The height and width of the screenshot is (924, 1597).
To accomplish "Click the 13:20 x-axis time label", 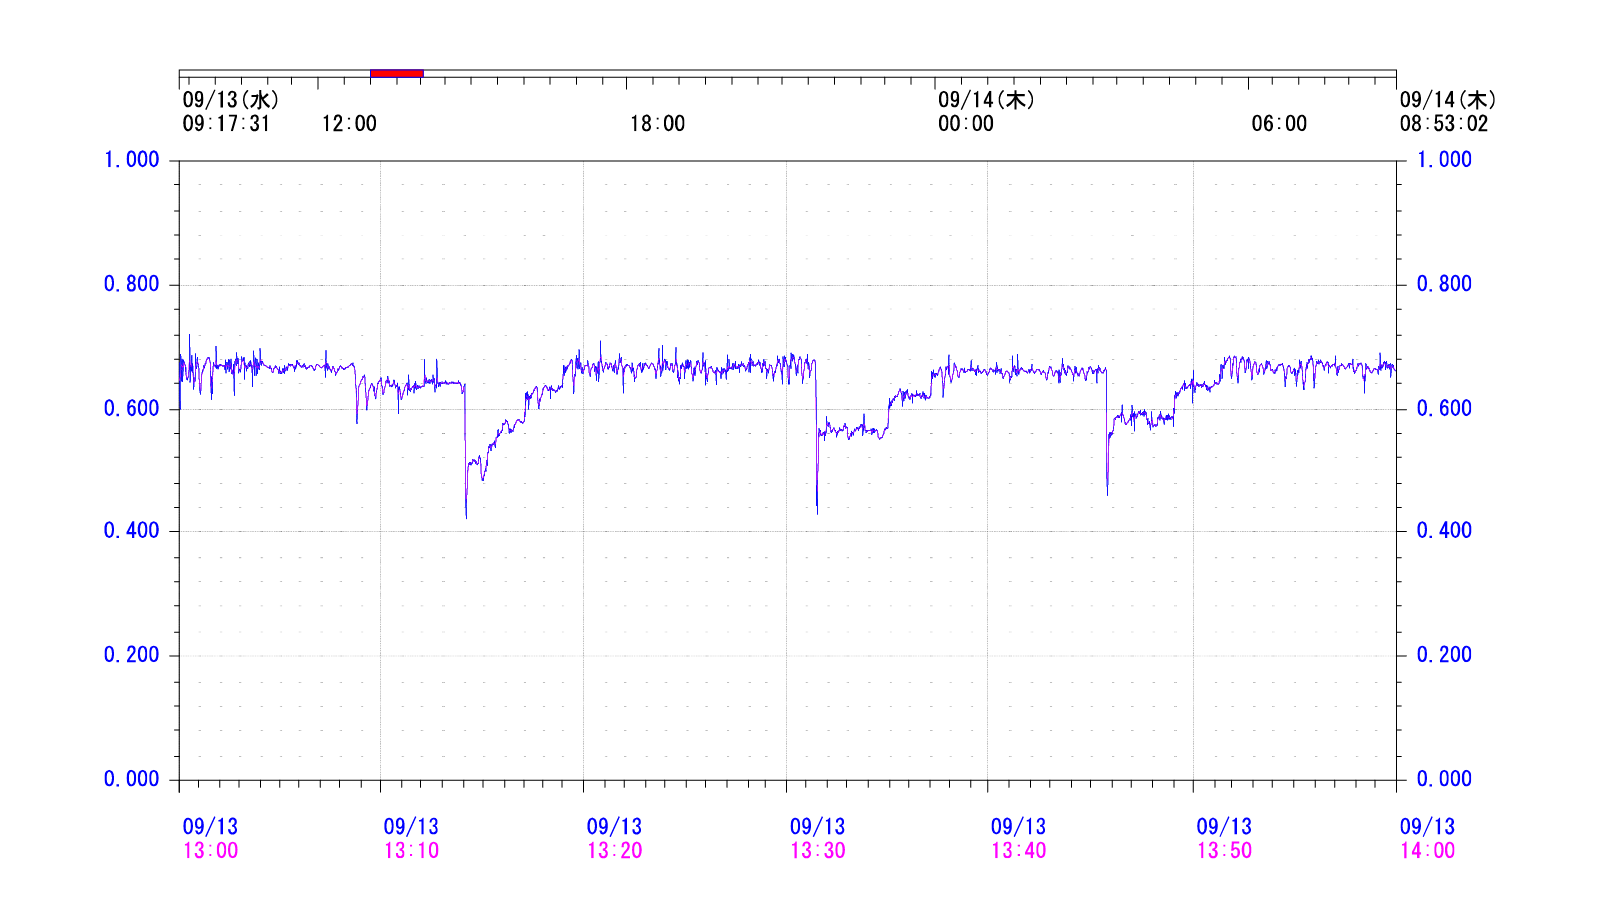I will [x=615, y=851].
